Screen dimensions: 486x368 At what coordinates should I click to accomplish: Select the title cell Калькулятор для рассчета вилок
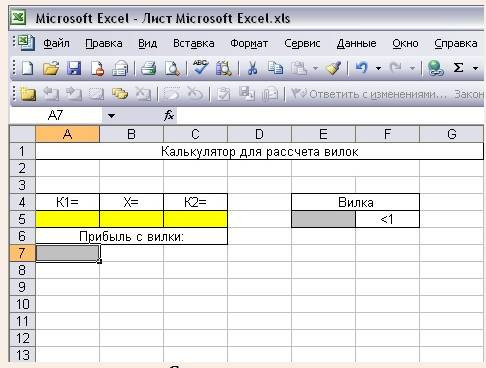[259, 151]
